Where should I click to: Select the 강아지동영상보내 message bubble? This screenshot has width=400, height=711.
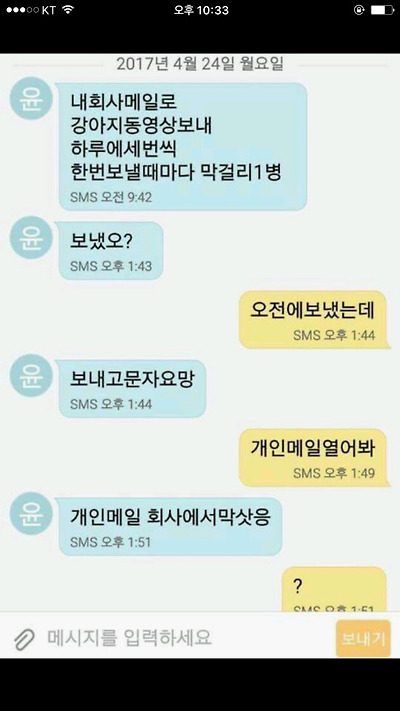coord(183,146)
